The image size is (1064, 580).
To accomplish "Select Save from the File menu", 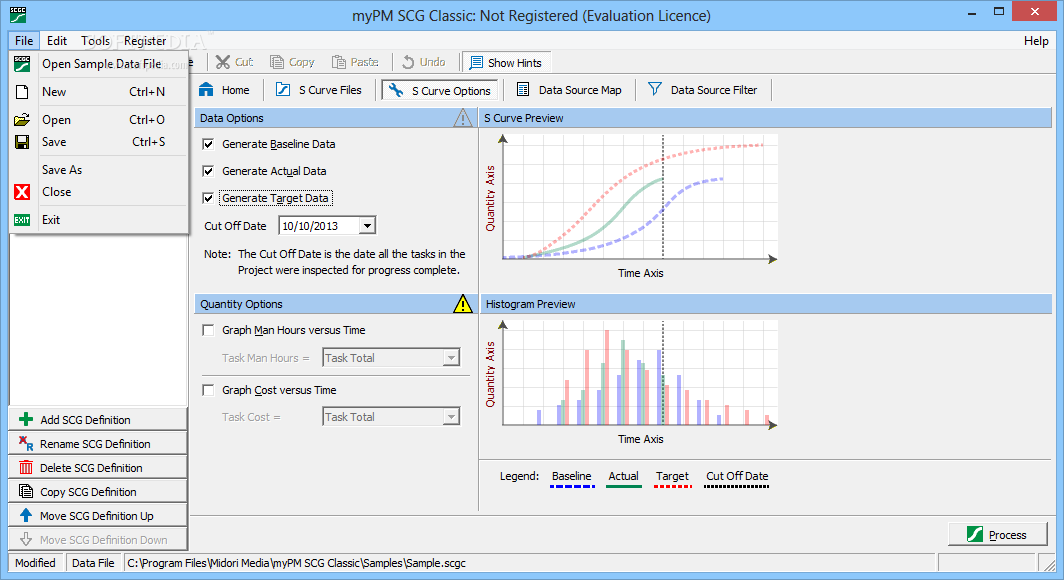I will click(99, 142).
